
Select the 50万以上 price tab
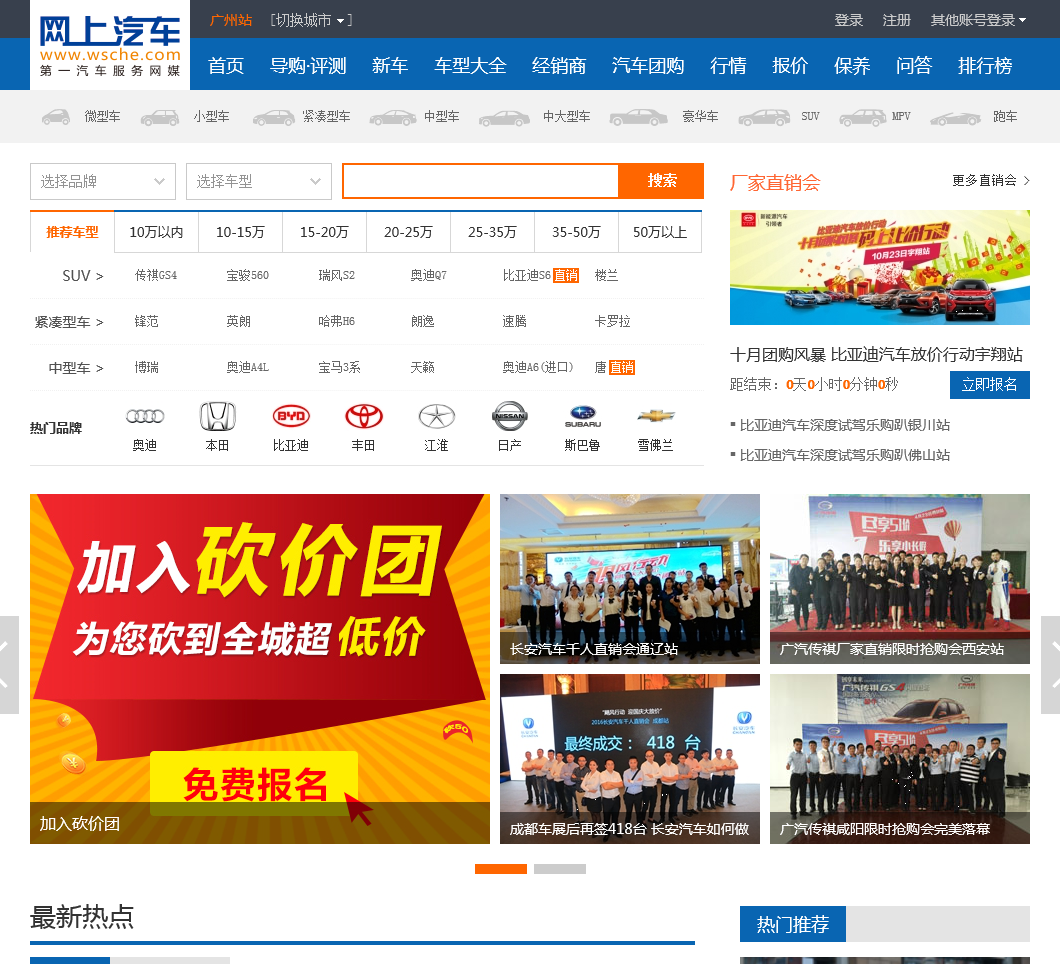(x=660, y=232)
